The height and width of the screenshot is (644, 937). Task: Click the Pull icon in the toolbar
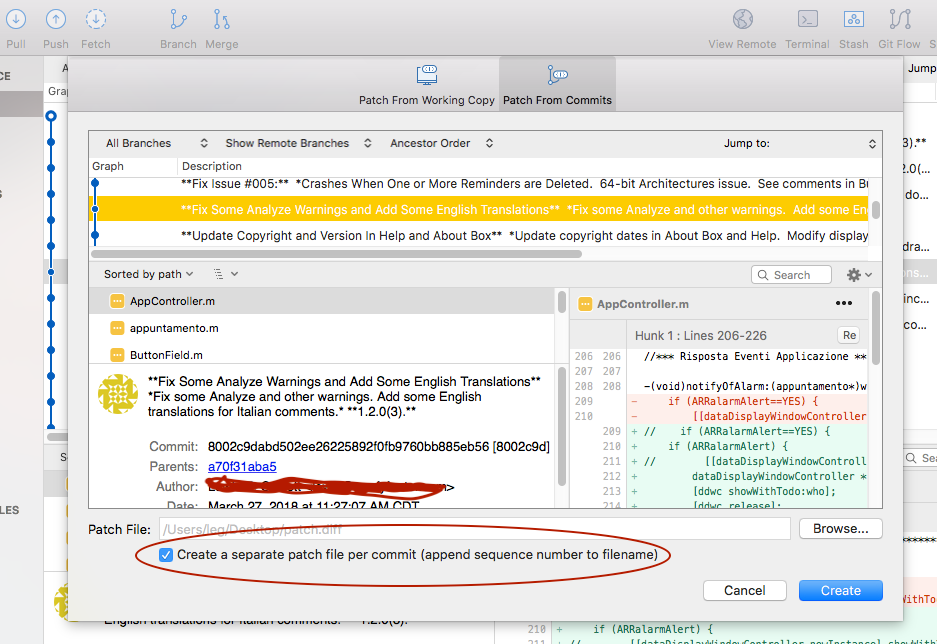15,20
